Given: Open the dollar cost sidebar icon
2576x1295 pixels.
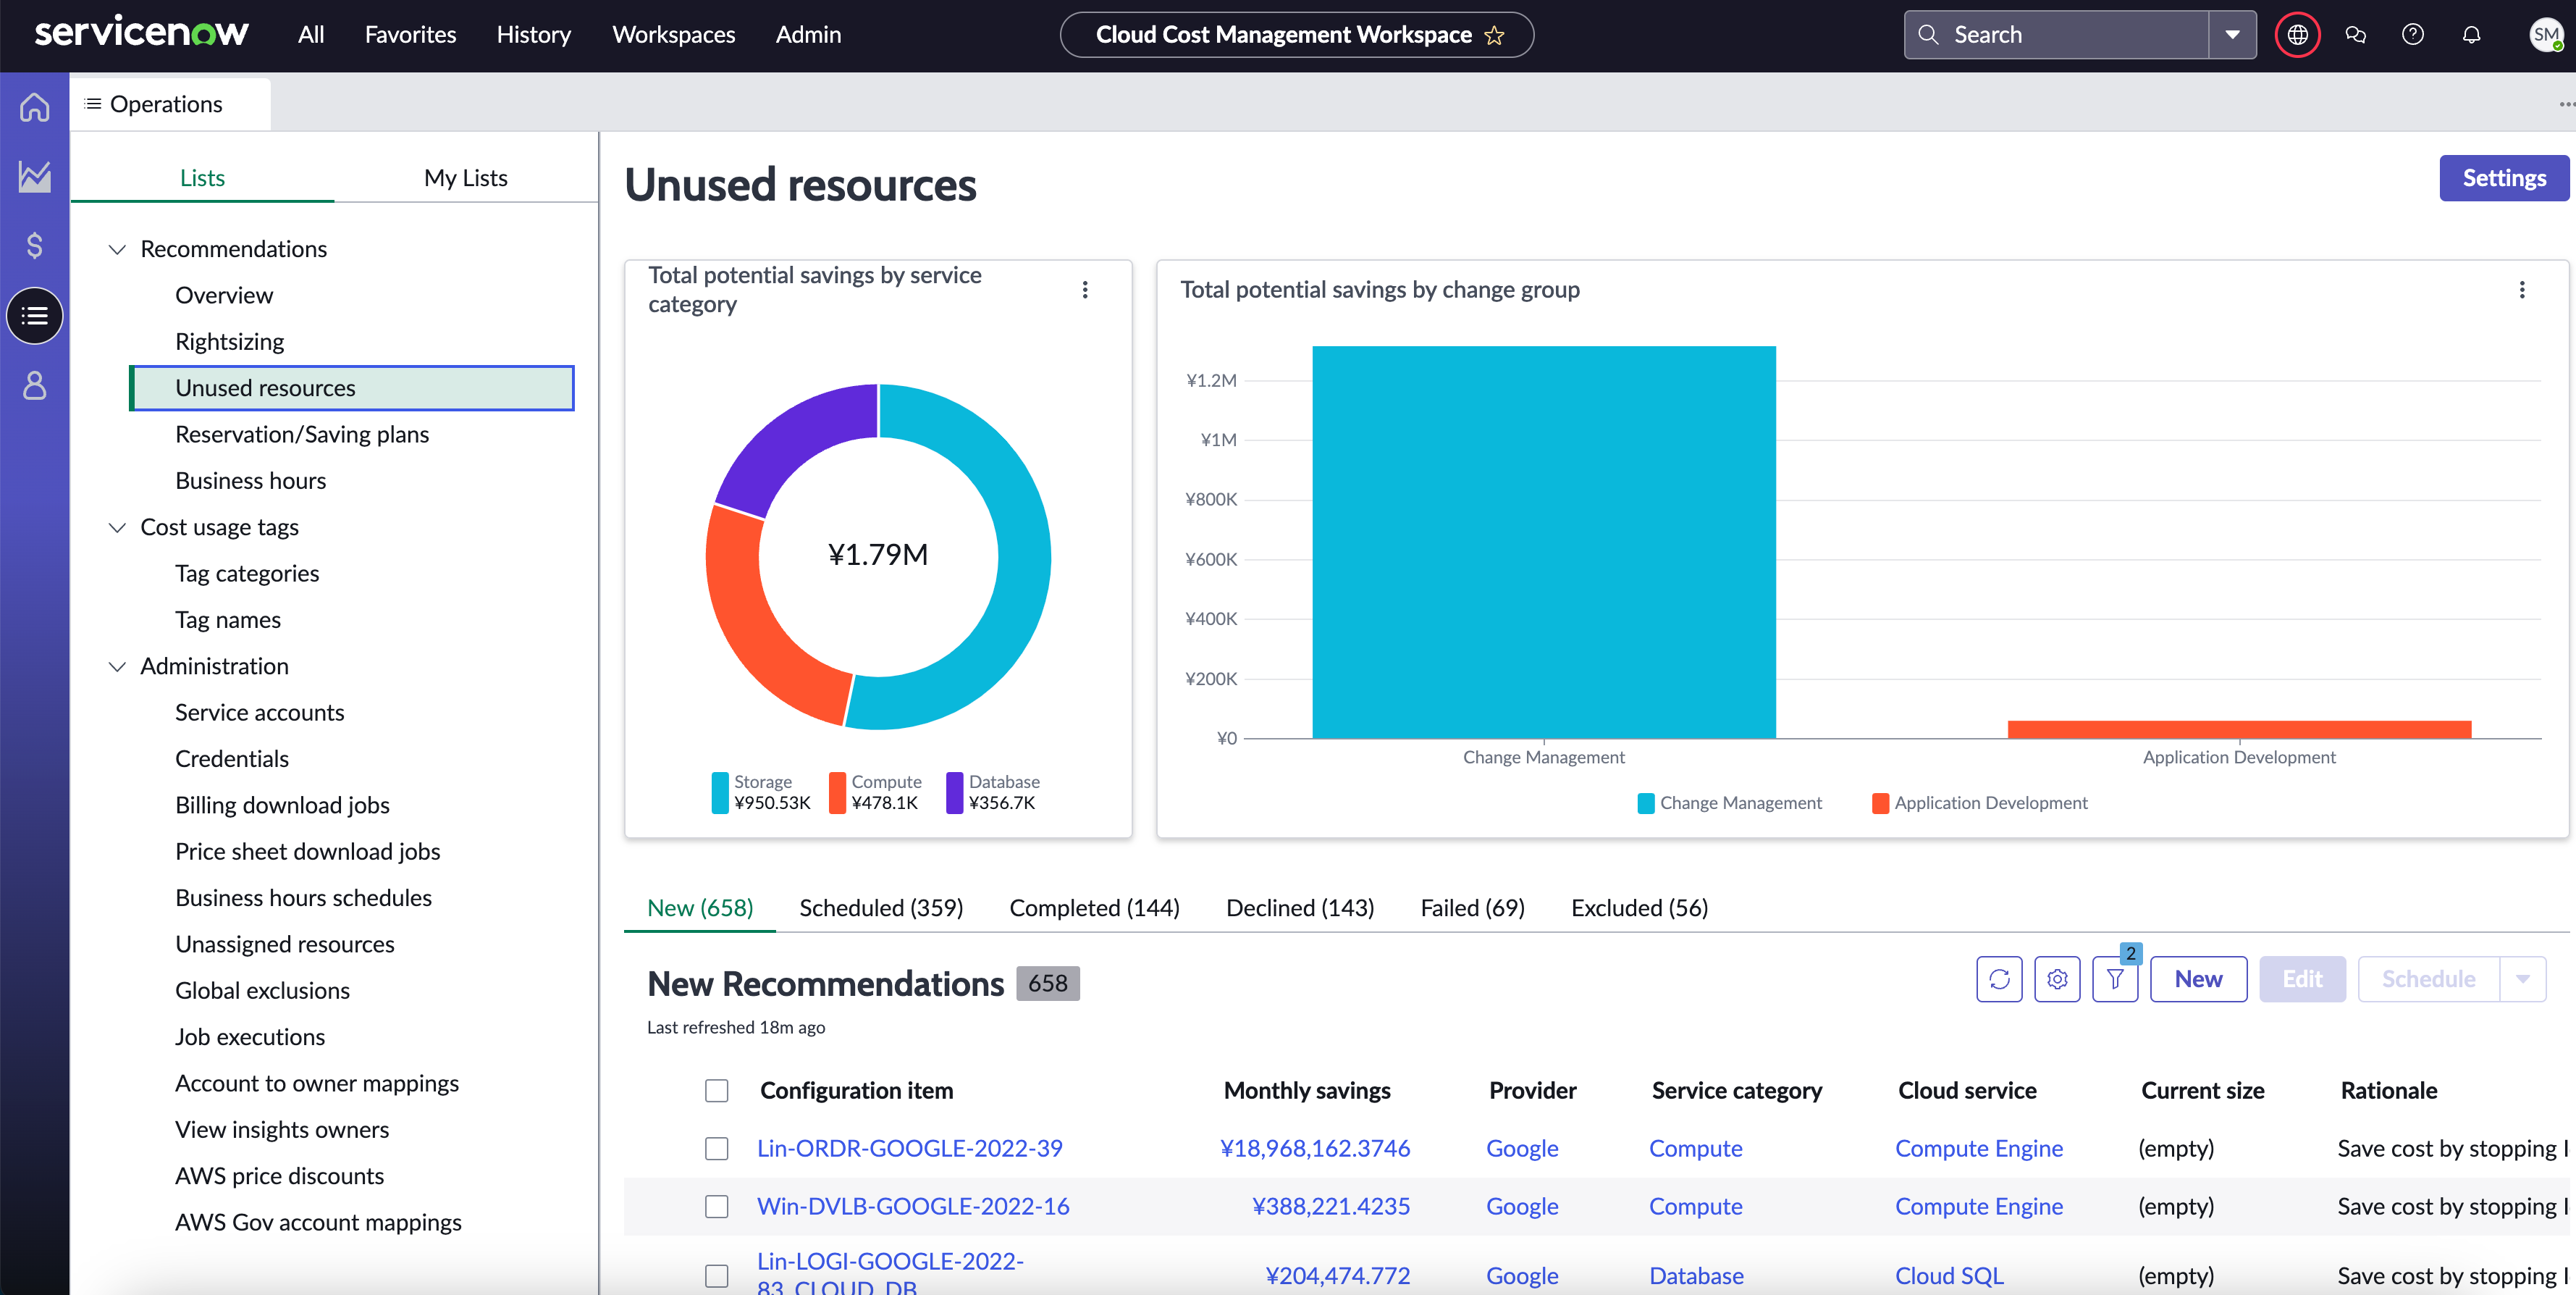Looking at the screenshot, I should [35, 246].
